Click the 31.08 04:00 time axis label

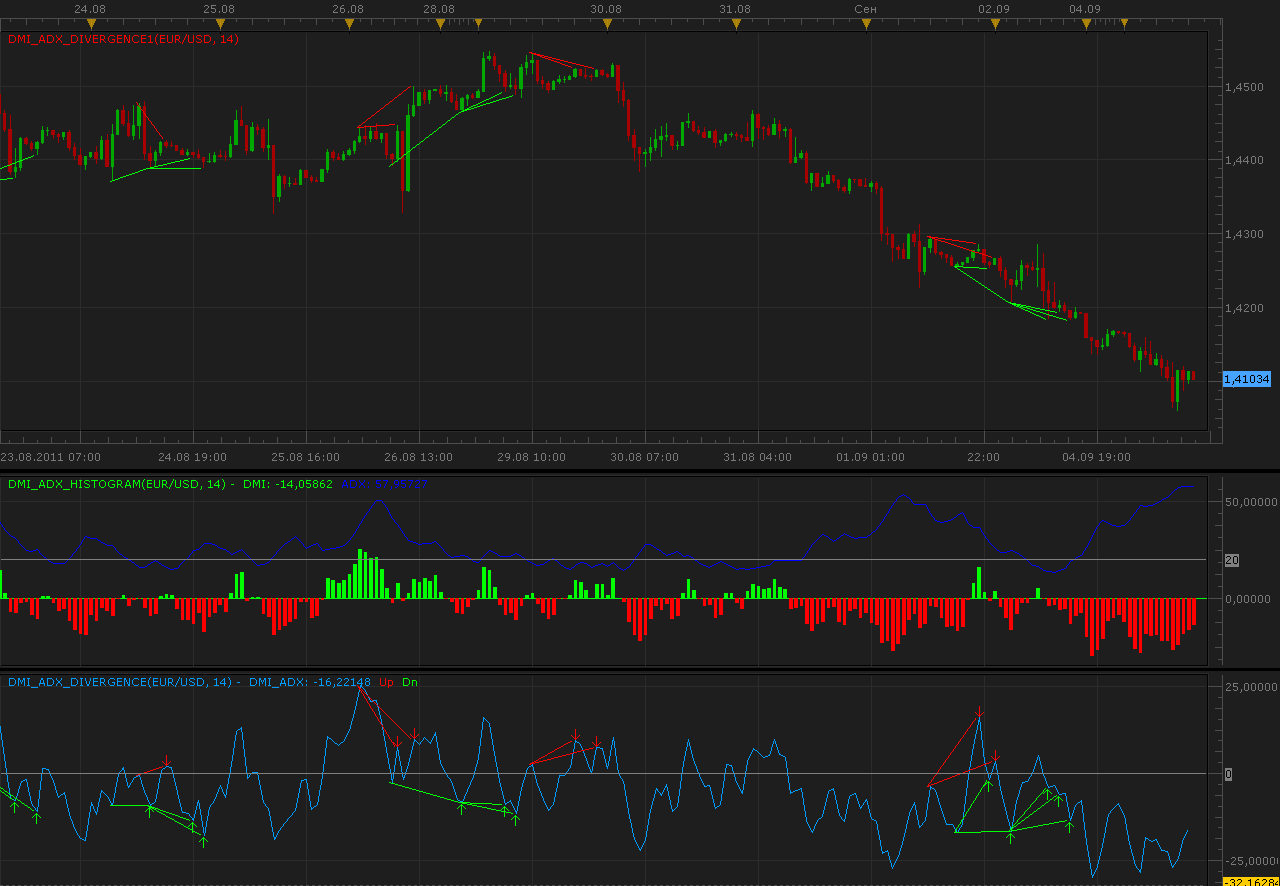click(758, 457)
